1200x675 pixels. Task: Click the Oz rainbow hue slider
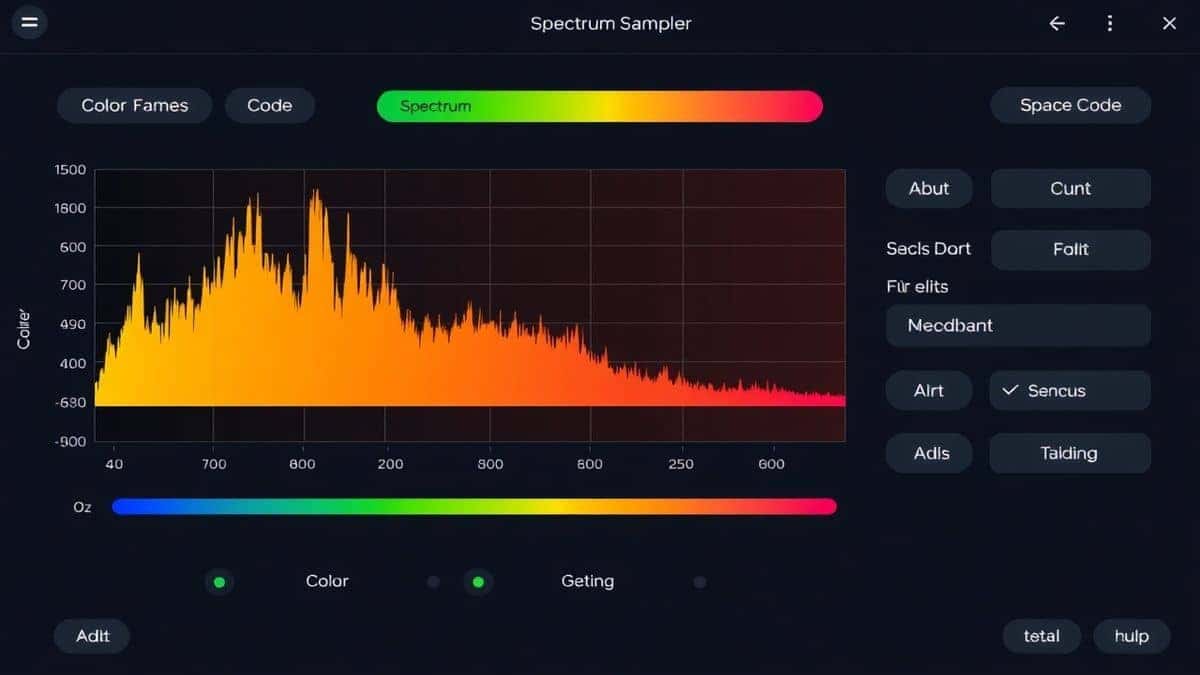(x=474, y=507)
